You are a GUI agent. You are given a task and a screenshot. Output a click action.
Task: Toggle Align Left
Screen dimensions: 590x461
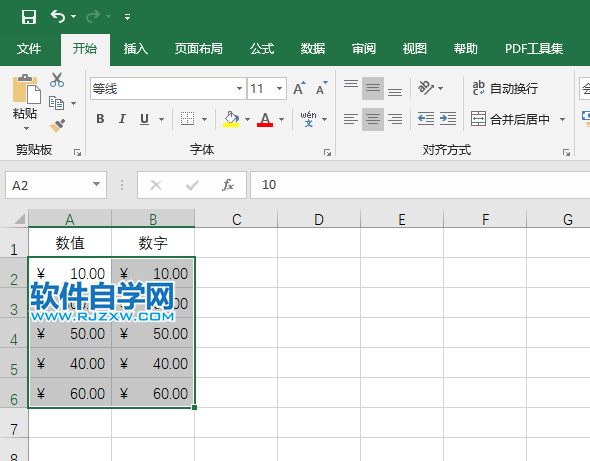[x=351, y=119]
